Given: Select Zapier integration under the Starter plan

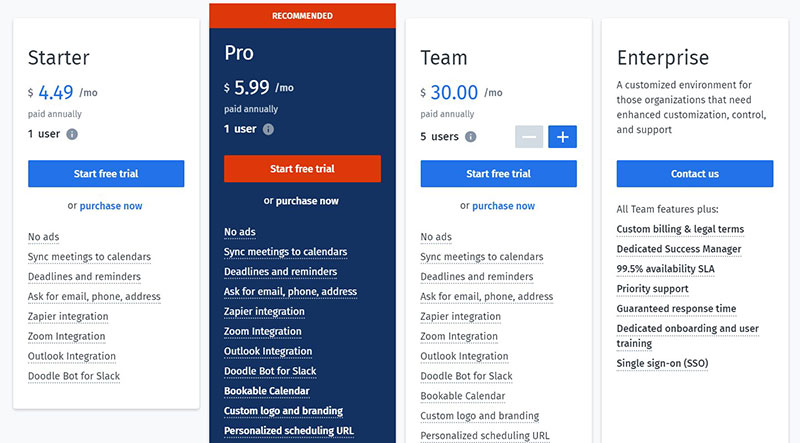Looking at the screenshot, I should (68, 316).
